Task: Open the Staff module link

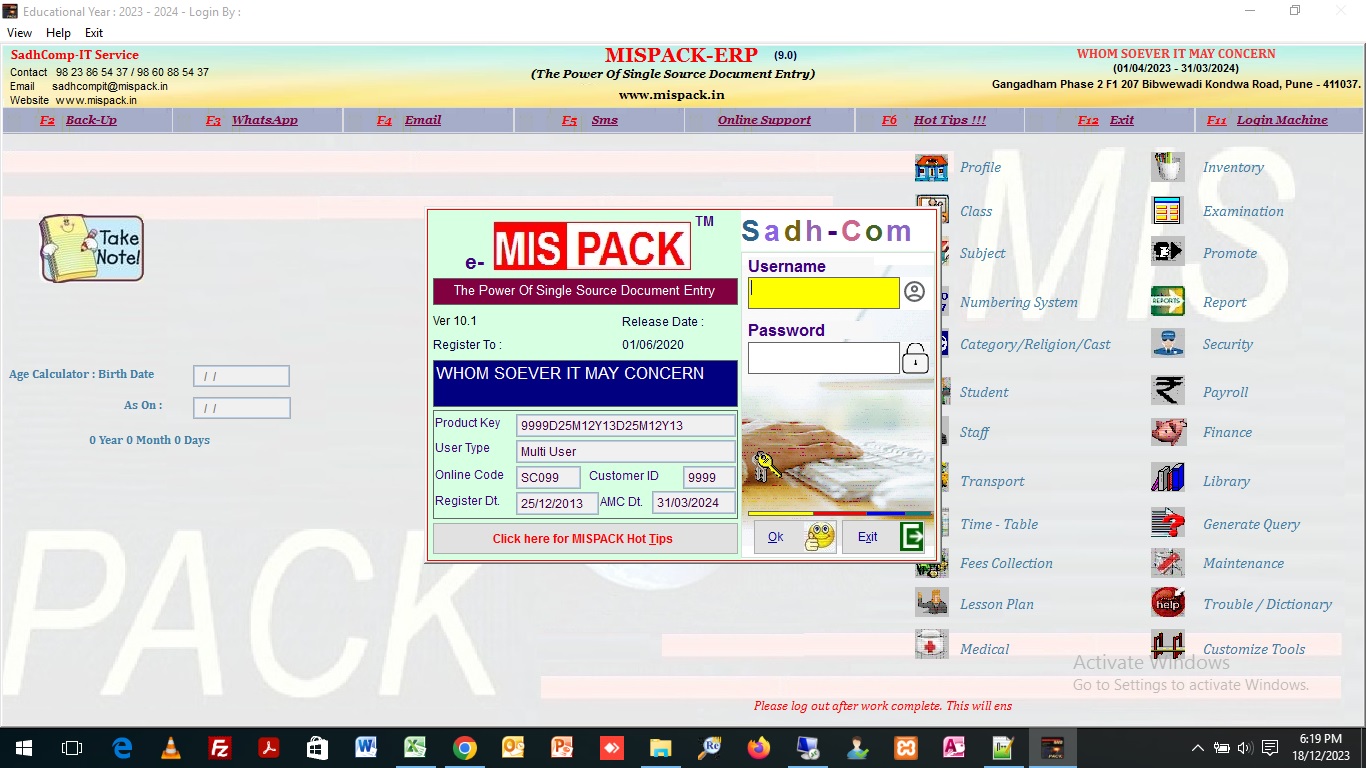Action: click(974, 432)
